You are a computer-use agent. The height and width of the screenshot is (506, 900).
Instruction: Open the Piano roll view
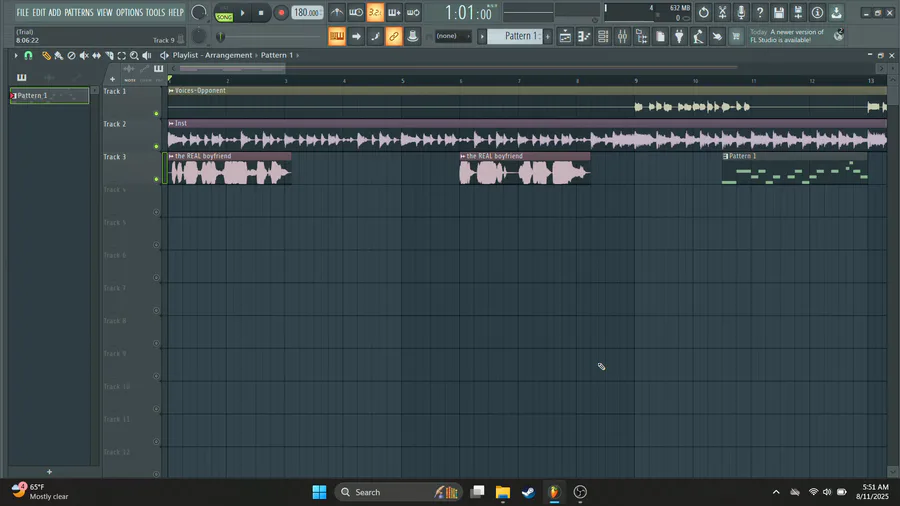(x=584, y=37)
